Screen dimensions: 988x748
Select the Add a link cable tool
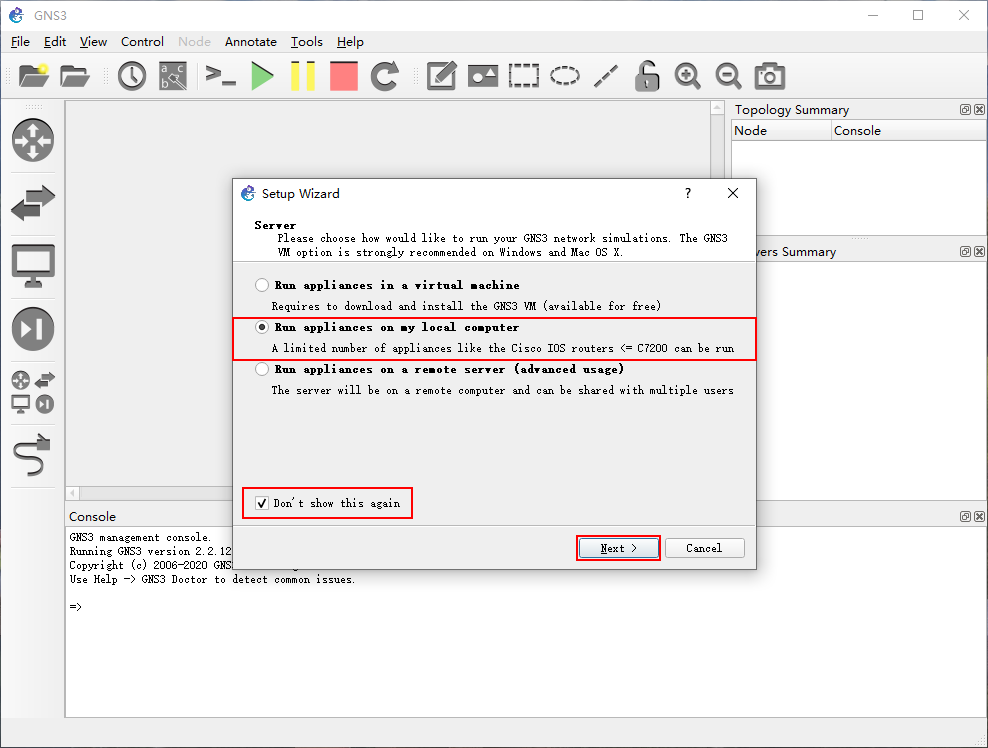coord(32,454)
